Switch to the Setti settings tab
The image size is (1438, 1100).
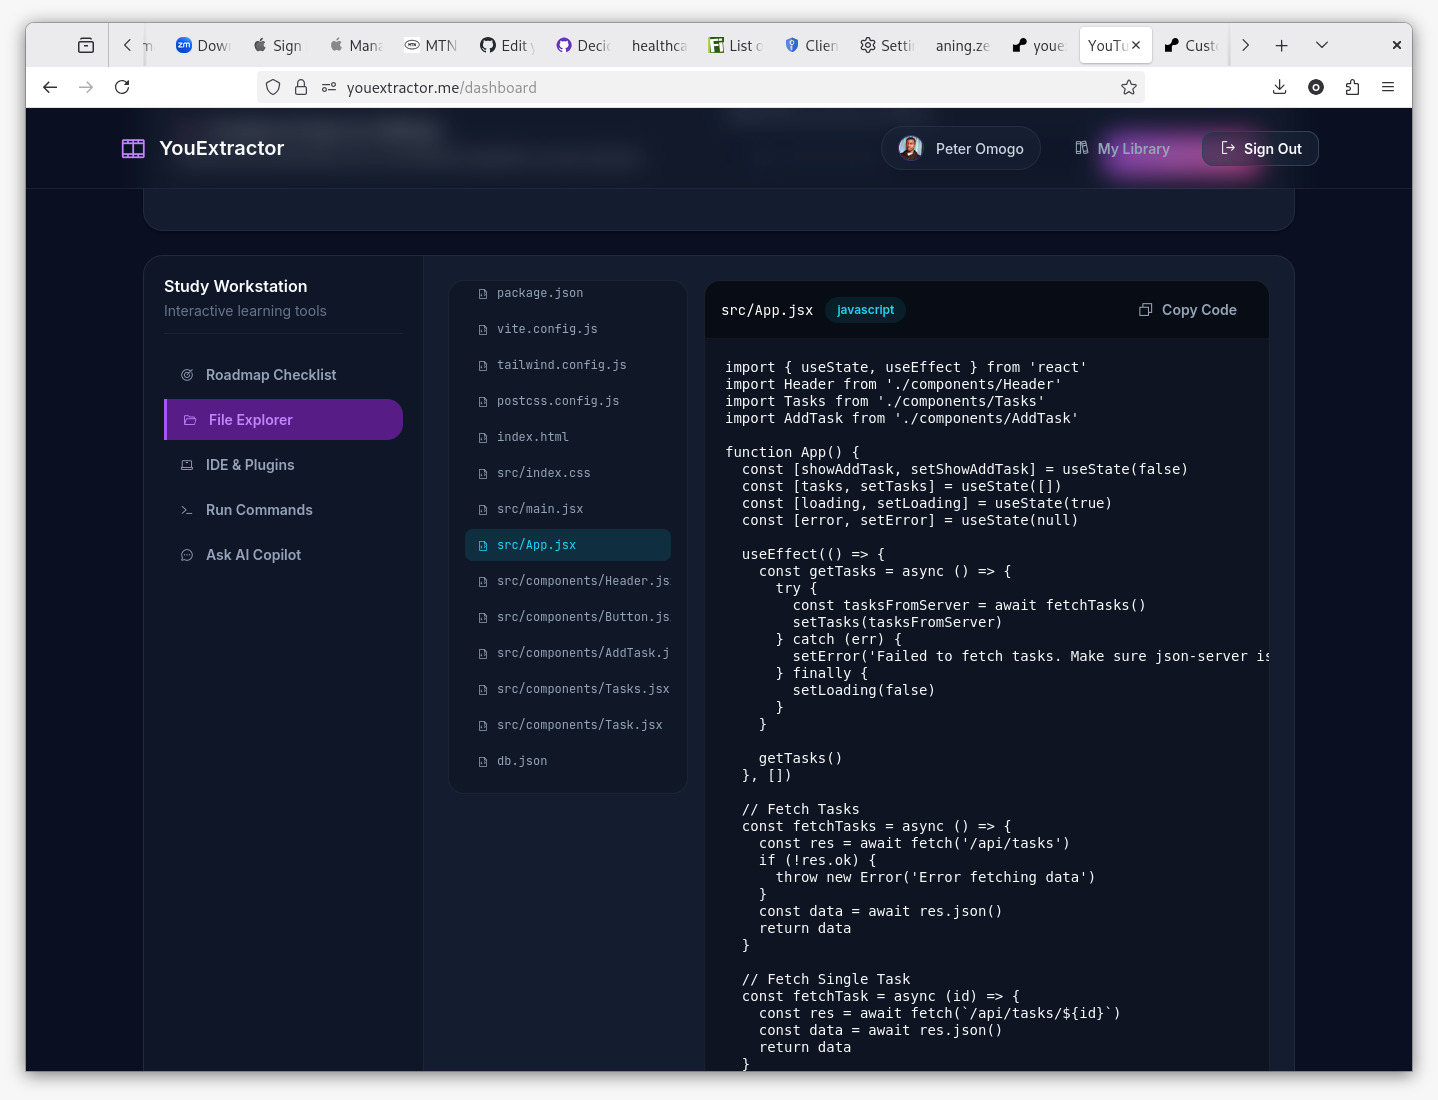click(x=888, y=45)
